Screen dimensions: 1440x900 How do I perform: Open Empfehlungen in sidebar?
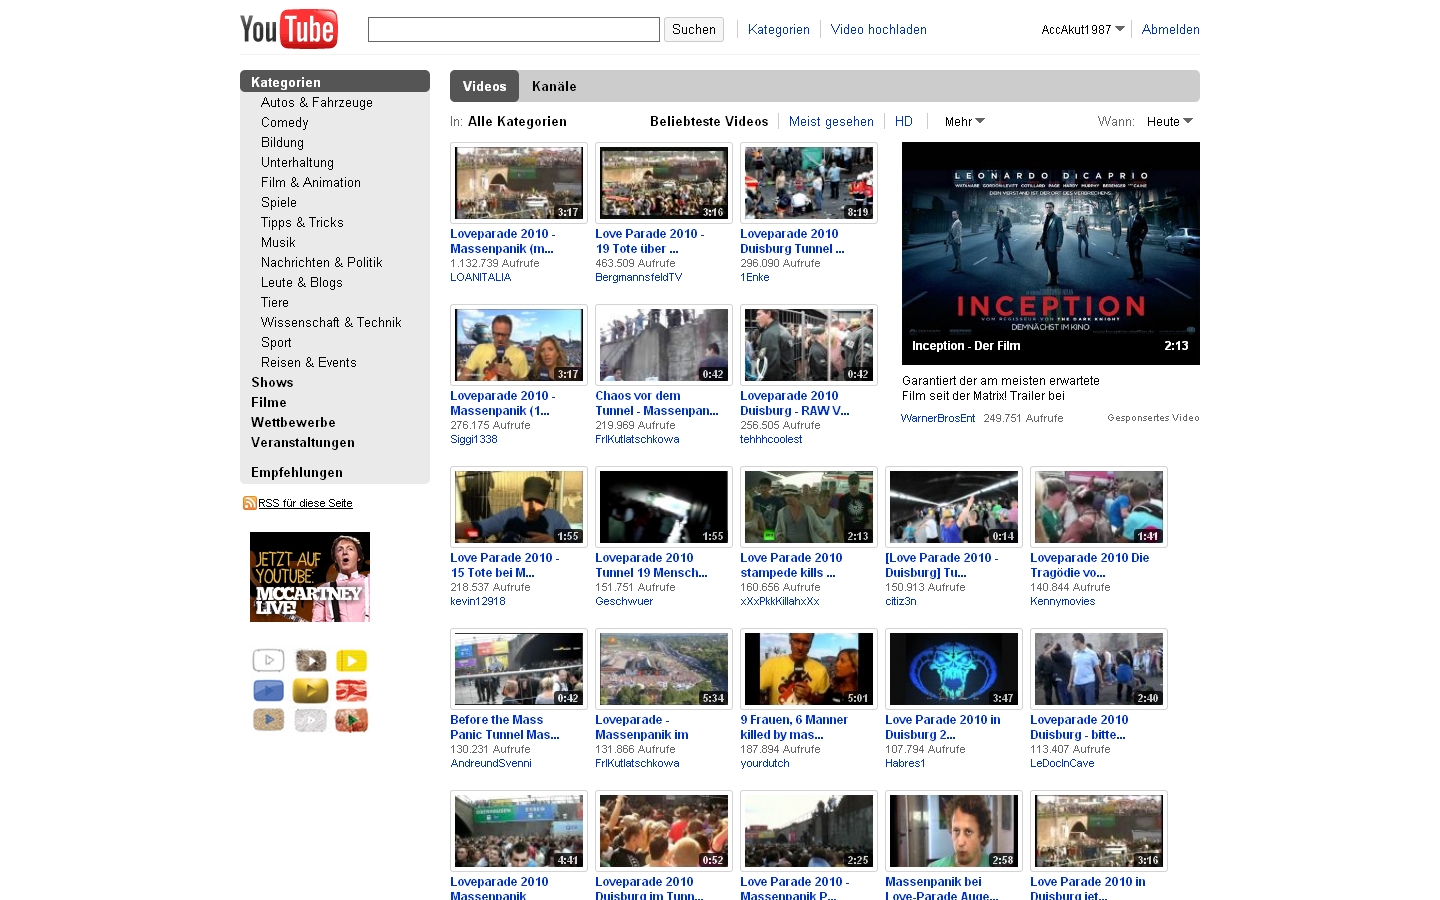click(x=297, y=472)
